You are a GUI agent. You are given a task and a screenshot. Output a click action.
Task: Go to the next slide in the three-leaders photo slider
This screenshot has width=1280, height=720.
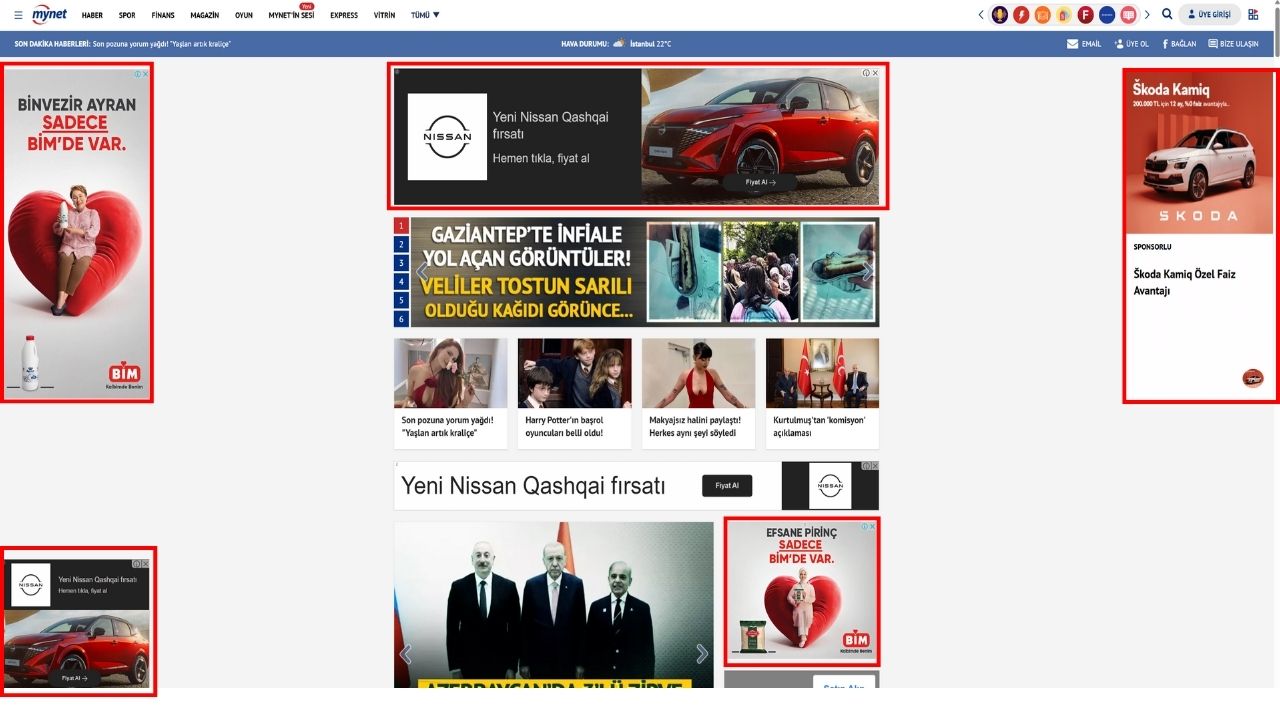(x=702, y=654)
